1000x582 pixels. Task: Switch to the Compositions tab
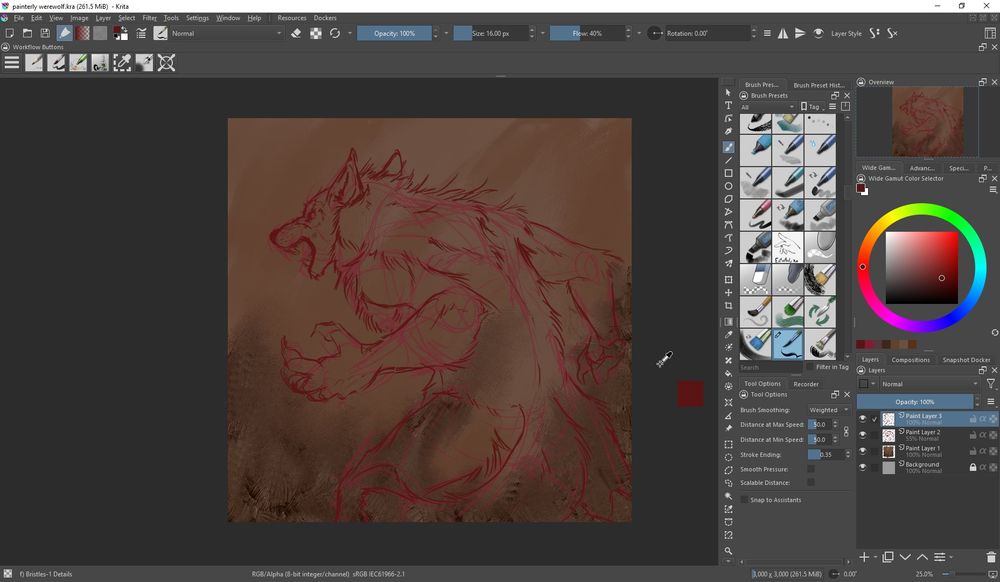(x=910, y=360)
